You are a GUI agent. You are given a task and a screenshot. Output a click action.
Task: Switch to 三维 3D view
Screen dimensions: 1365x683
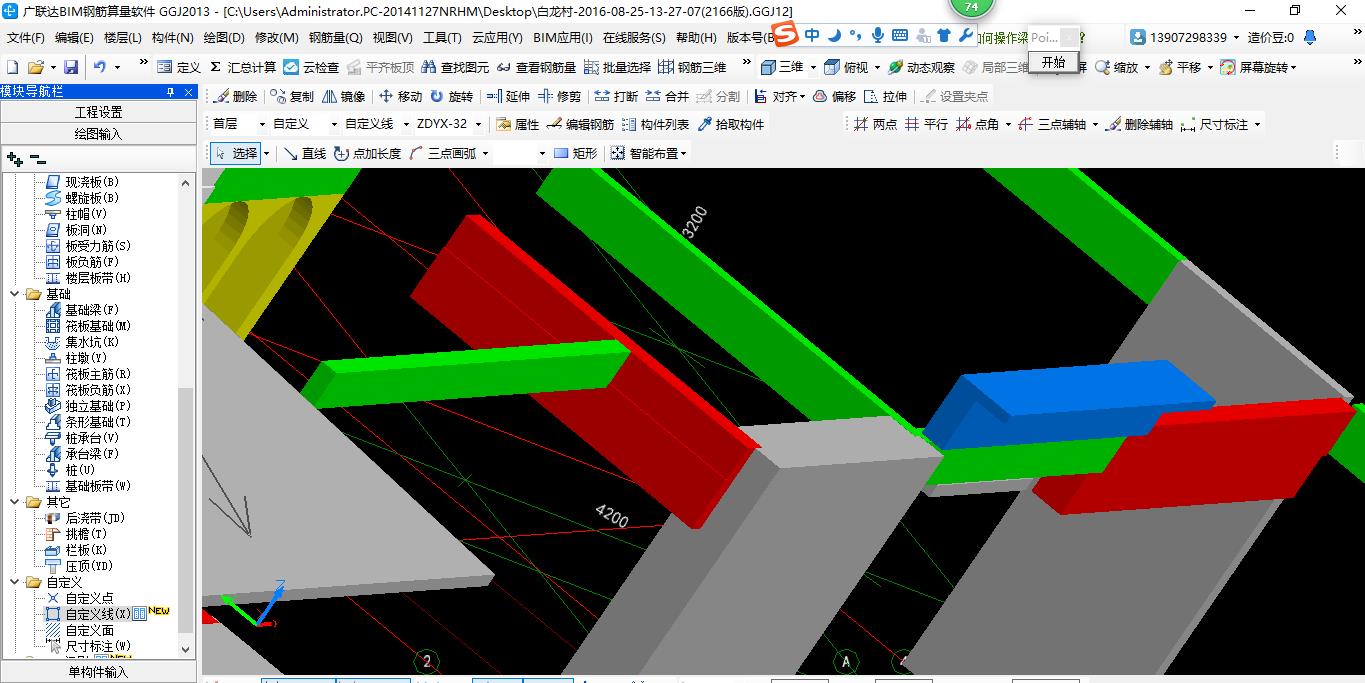[783, 67]
